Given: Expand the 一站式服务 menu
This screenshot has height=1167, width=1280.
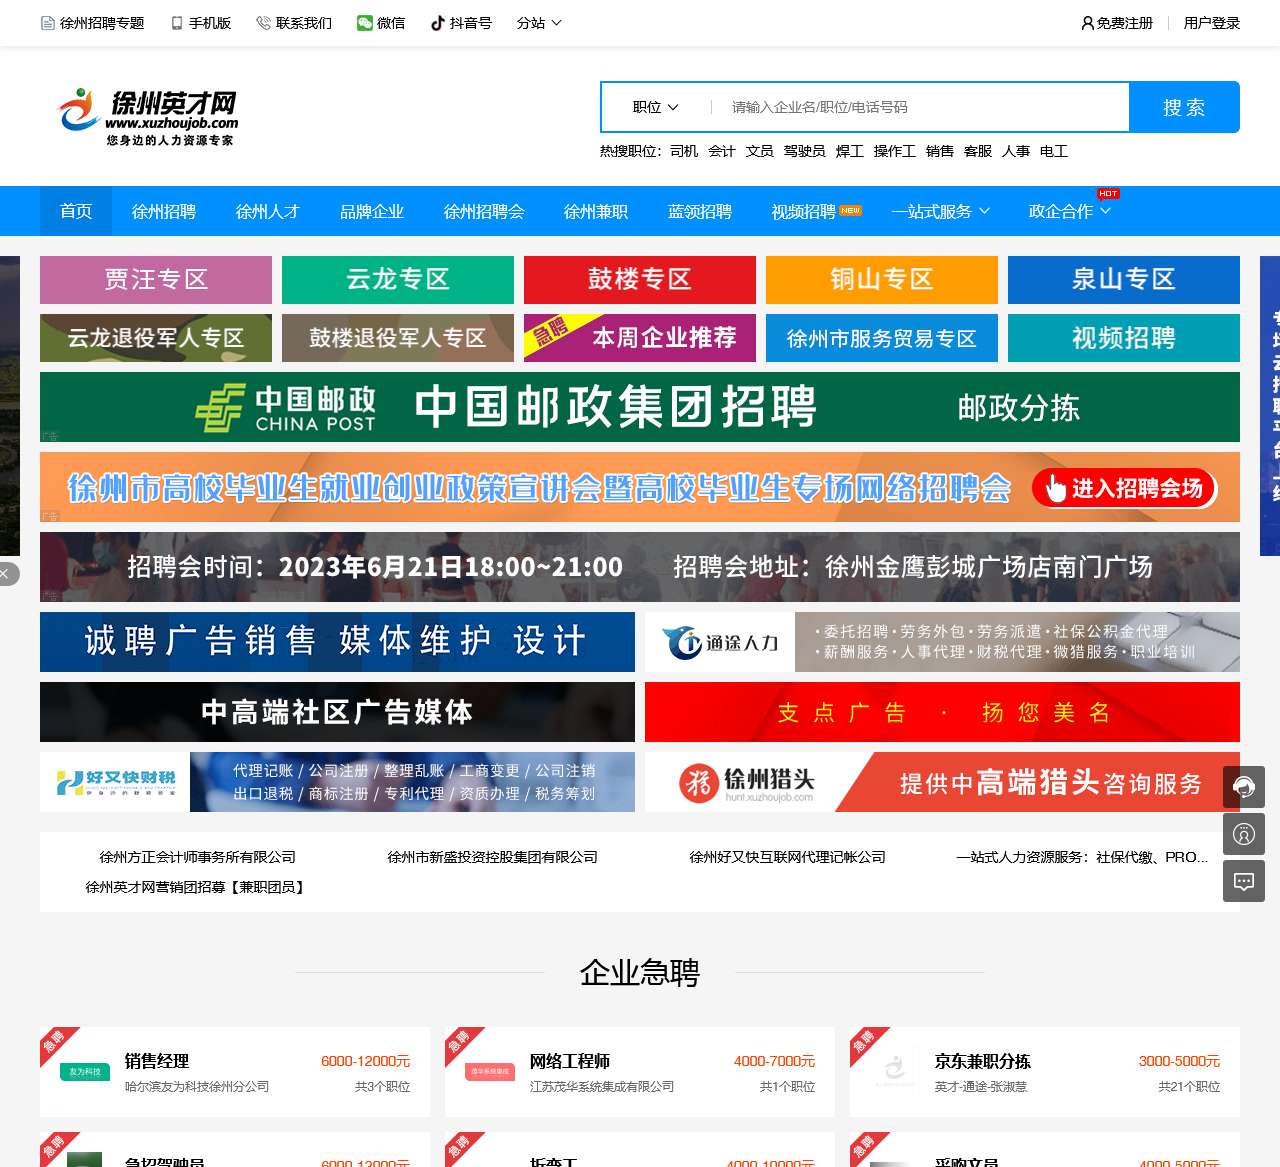Looking at the screenshot, I should [x=941, y=211].
